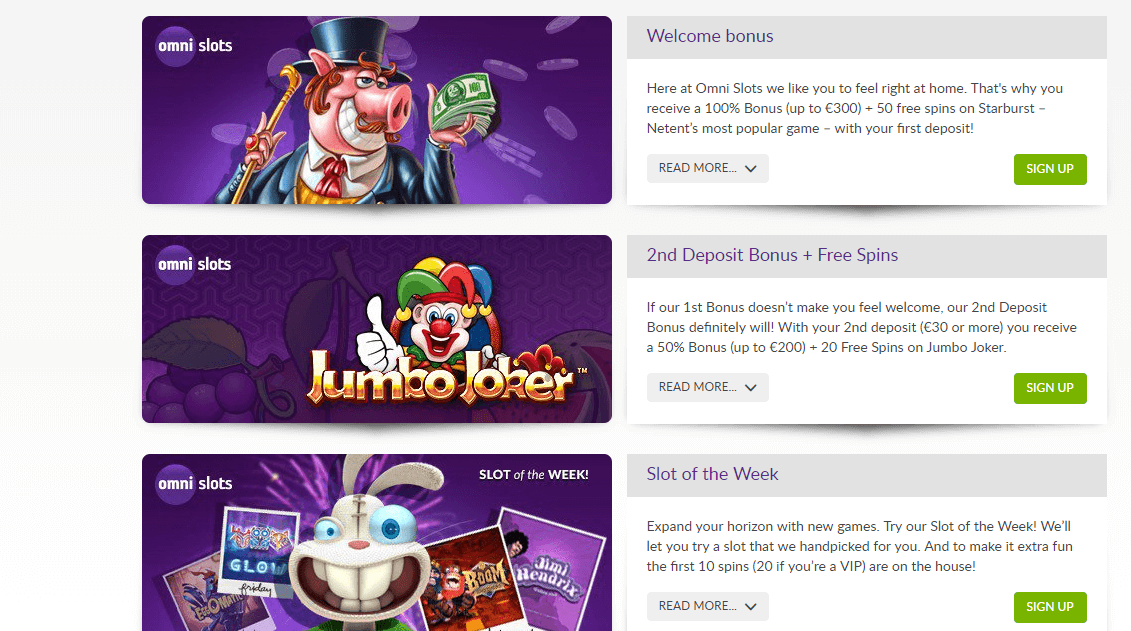The width and height of the screenshot is (1131, 631).
Task: Click the omni slots logo on Jumbo Joker banner
Action: point(194,265)
